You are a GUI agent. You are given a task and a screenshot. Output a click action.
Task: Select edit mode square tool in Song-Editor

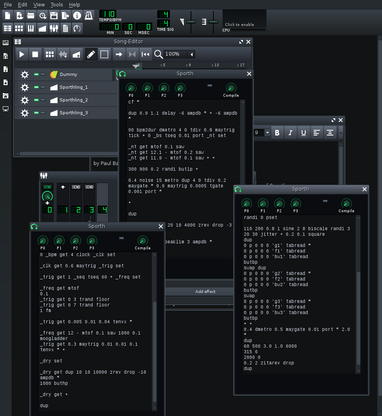104,54
